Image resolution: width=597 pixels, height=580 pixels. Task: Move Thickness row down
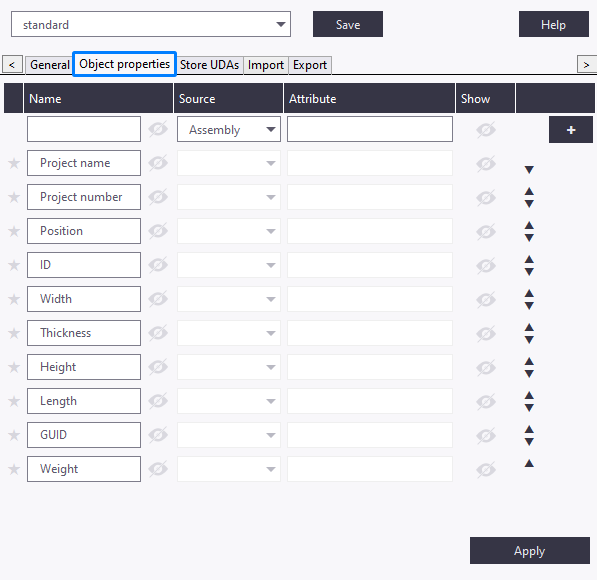[529, 340]
